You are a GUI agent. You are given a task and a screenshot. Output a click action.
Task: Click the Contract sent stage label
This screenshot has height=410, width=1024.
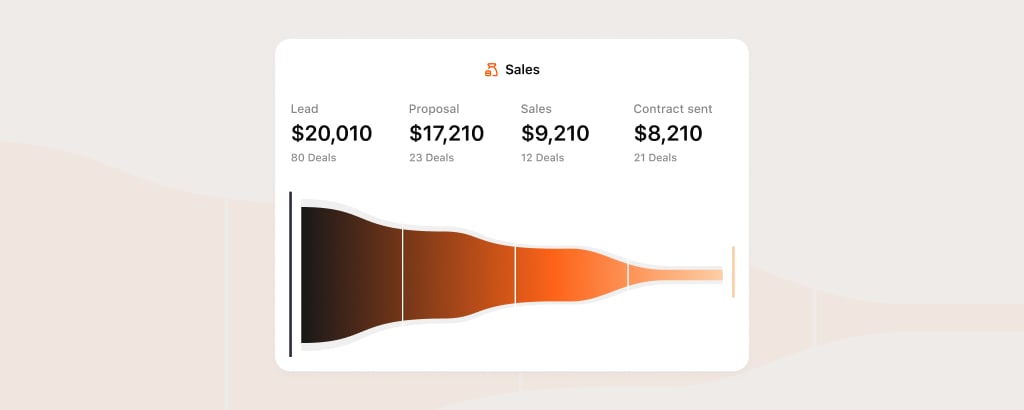(673, 109)
